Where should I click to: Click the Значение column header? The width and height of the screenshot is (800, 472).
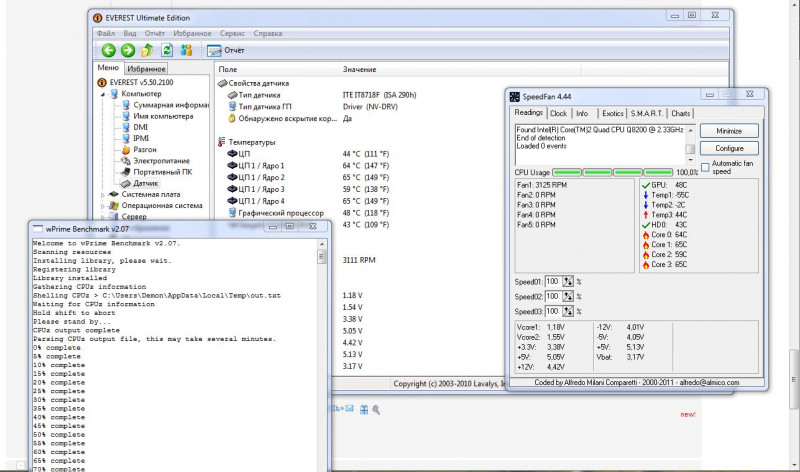[459, 69]
